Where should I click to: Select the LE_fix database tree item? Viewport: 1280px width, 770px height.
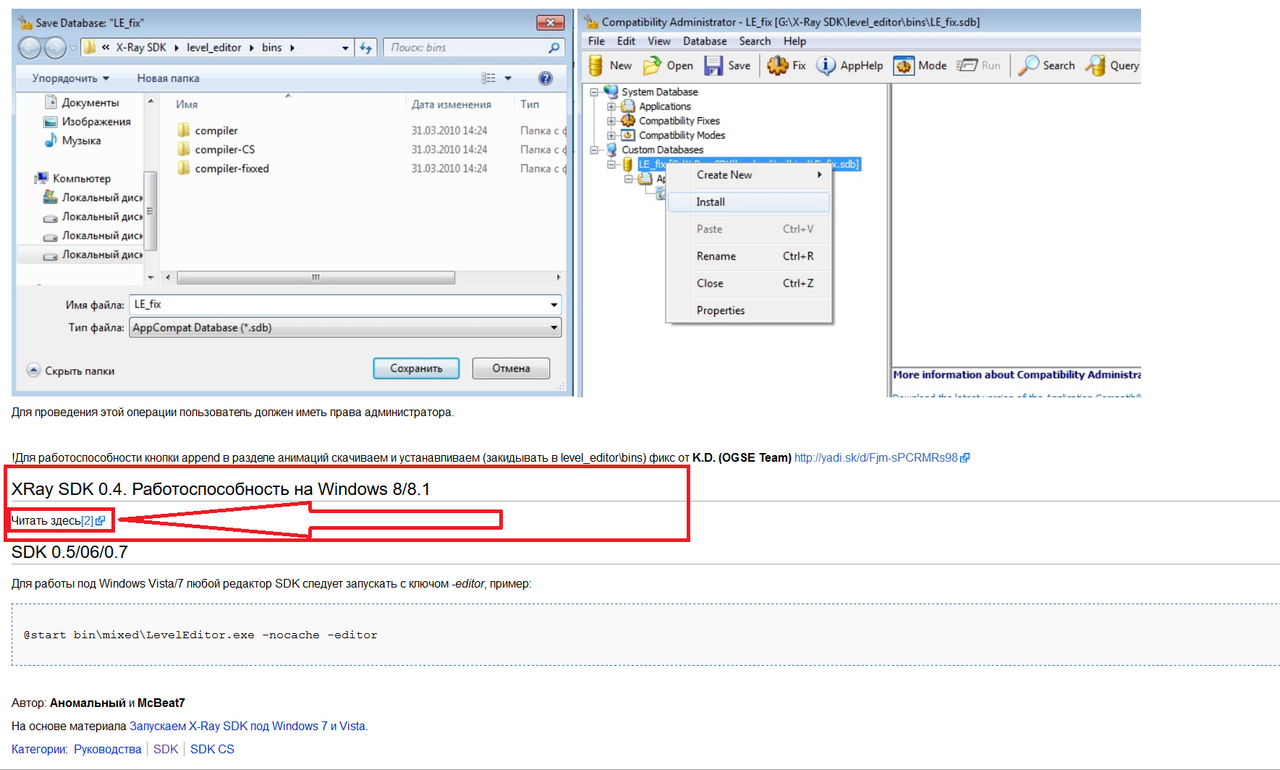(749, 164)
